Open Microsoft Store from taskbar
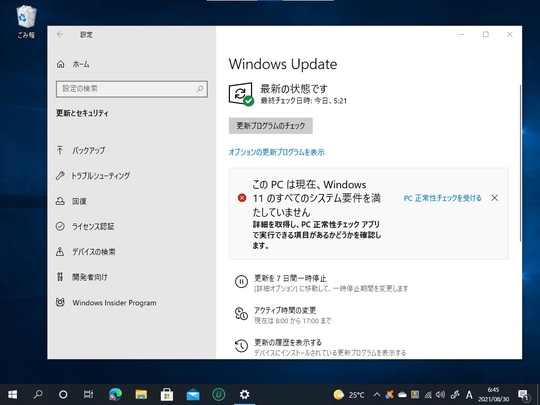540x405 pixels. 167,394
